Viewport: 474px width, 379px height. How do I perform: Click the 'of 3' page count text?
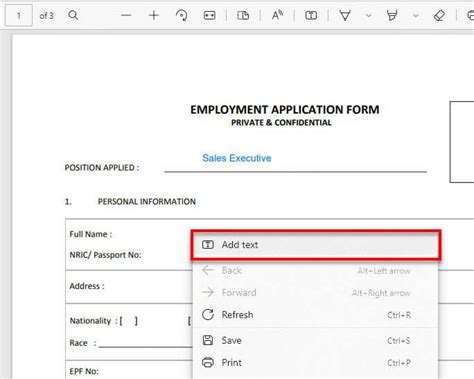coord(46,16)
